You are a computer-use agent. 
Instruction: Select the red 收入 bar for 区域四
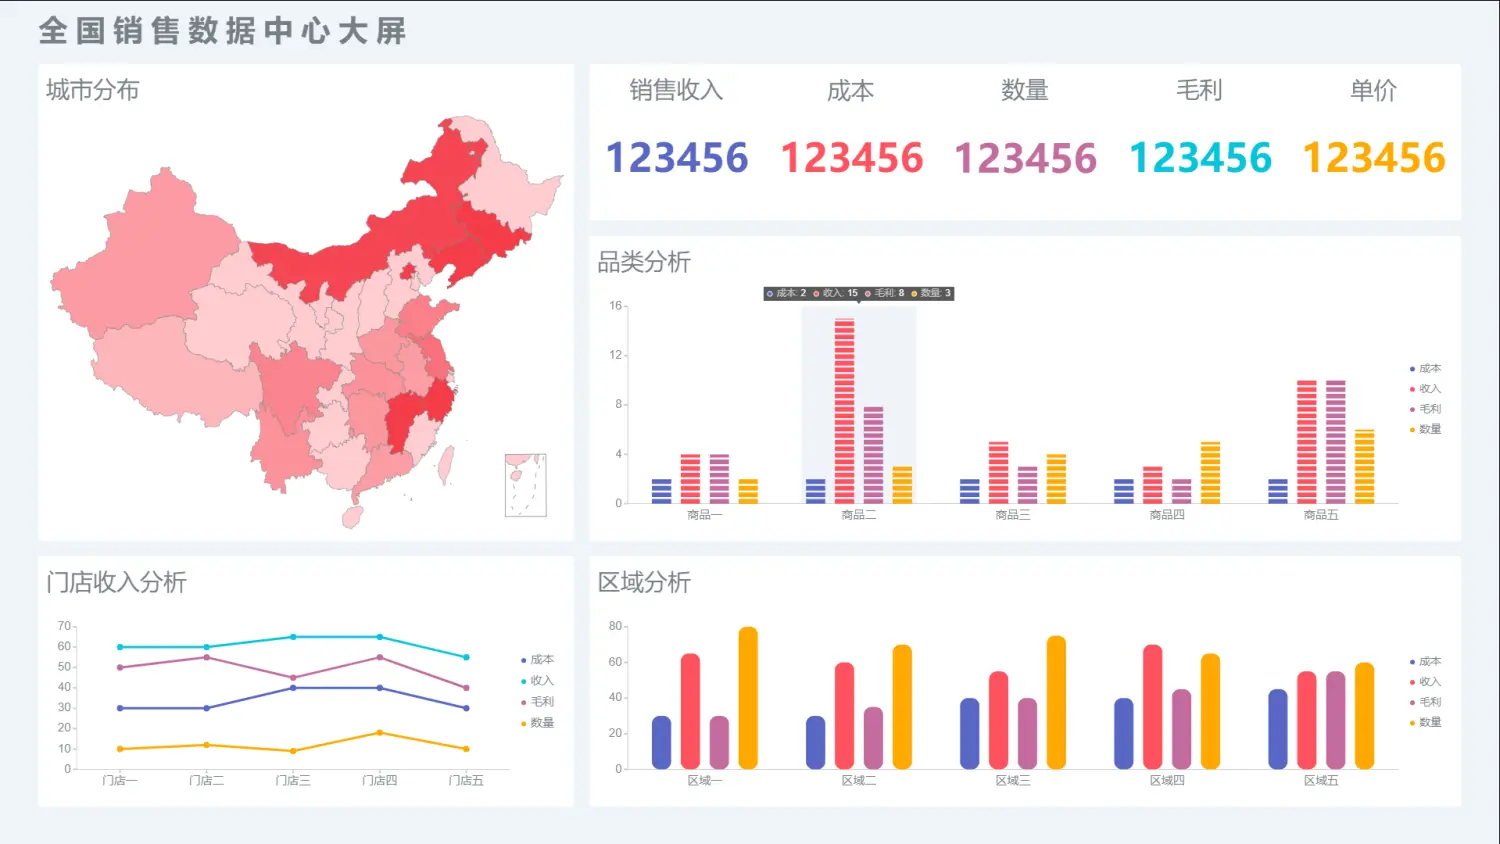[x=1153, y=706]
